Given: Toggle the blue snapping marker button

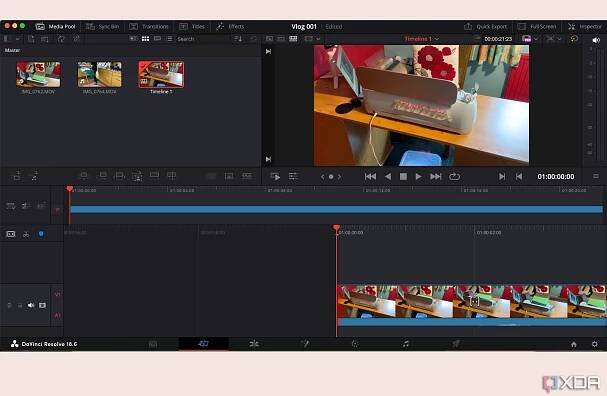Looking at the screenshot, I should (41, 234).
